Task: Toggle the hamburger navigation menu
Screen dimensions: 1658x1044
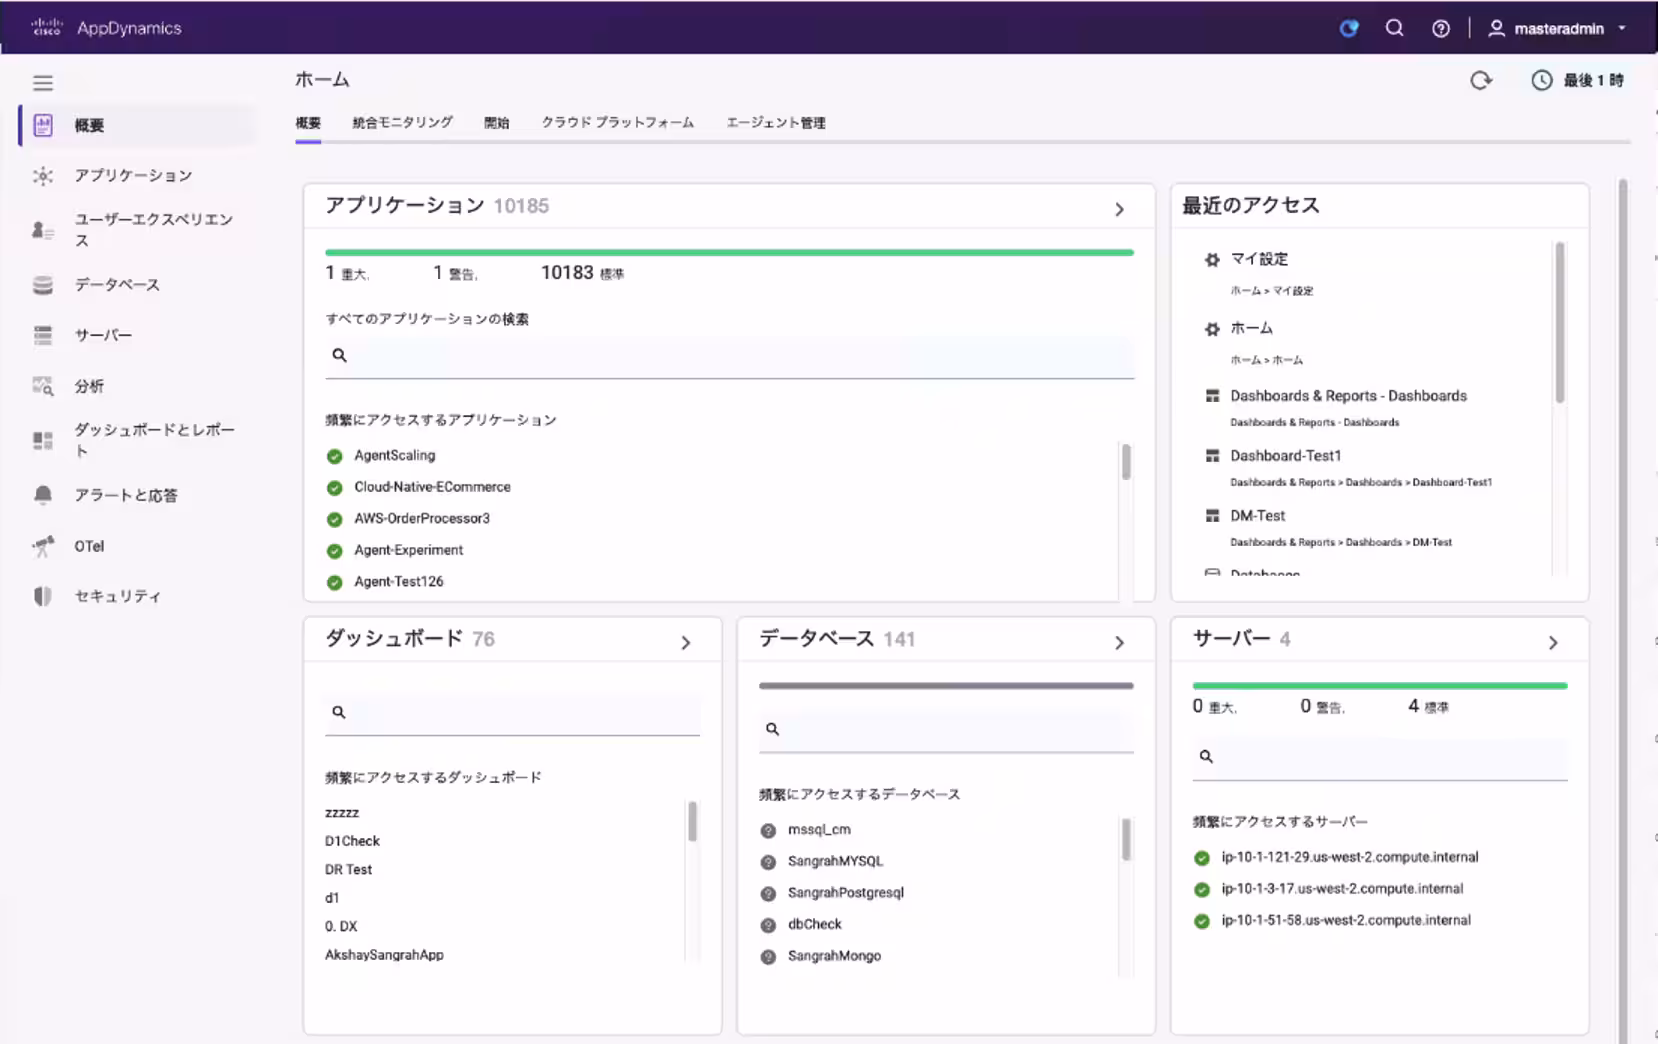Action: [x=42, y=83]
